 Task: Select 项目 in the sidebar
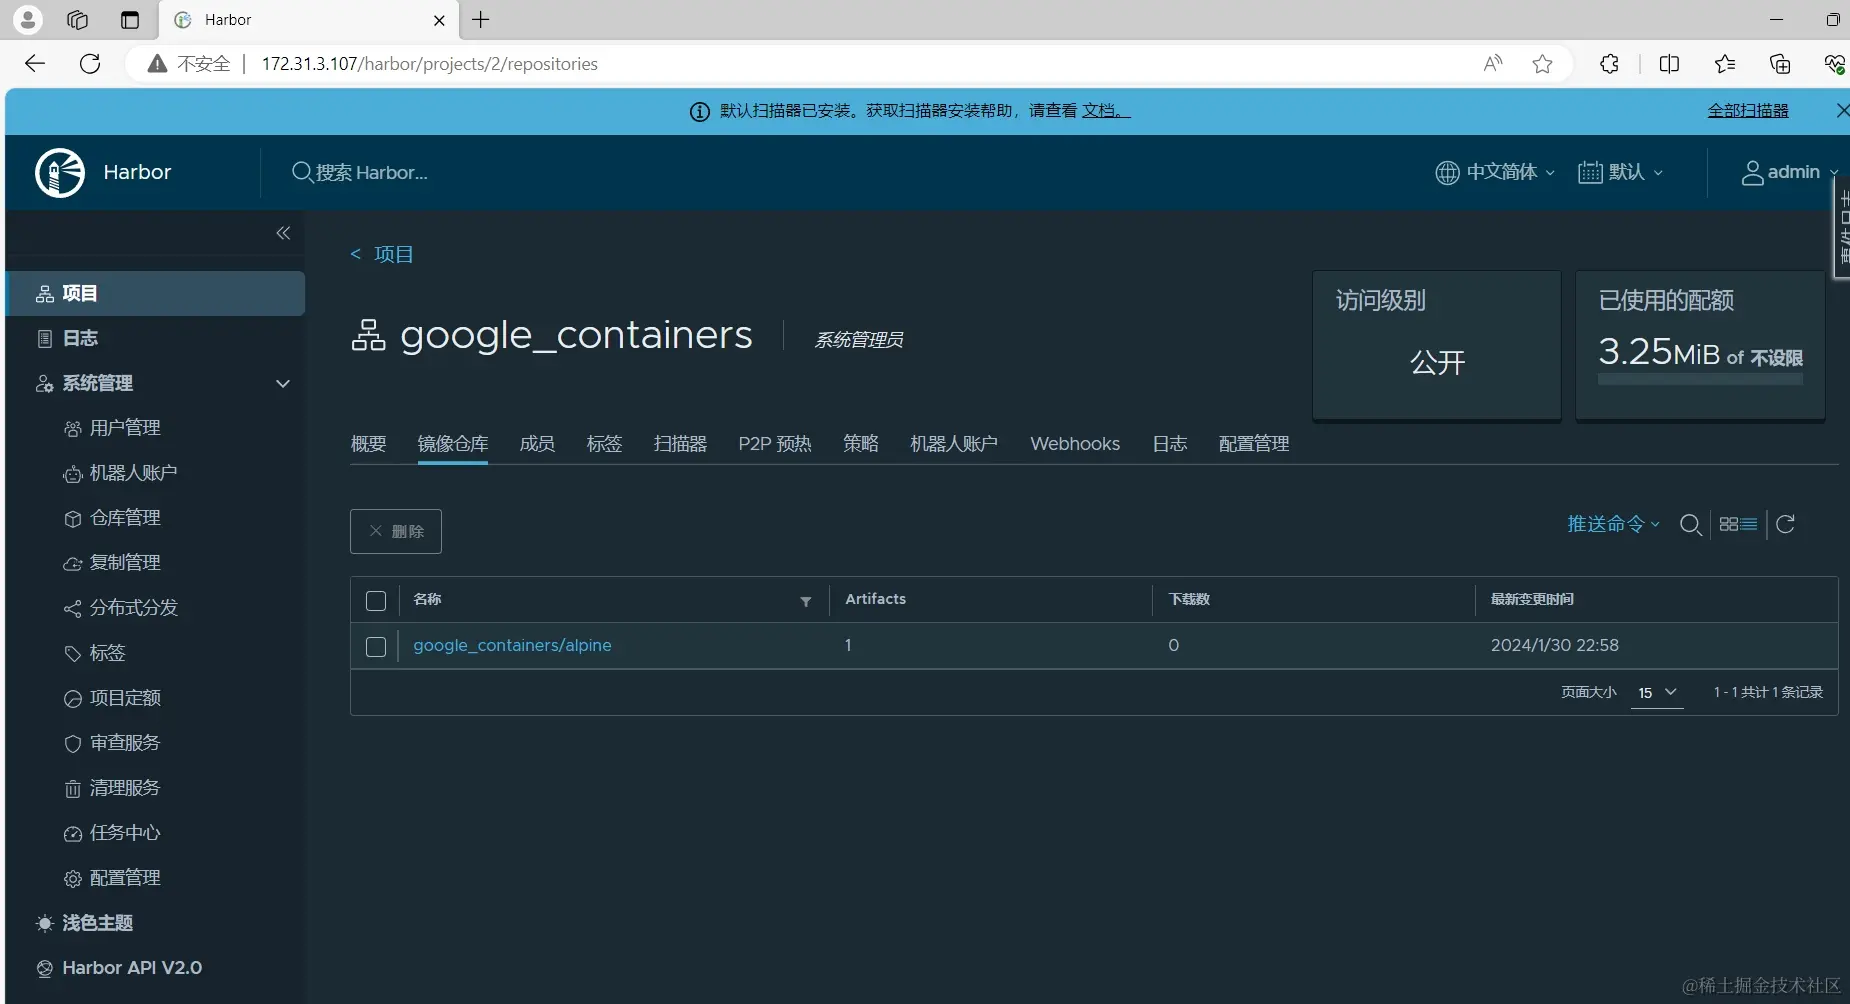(155, 293)
